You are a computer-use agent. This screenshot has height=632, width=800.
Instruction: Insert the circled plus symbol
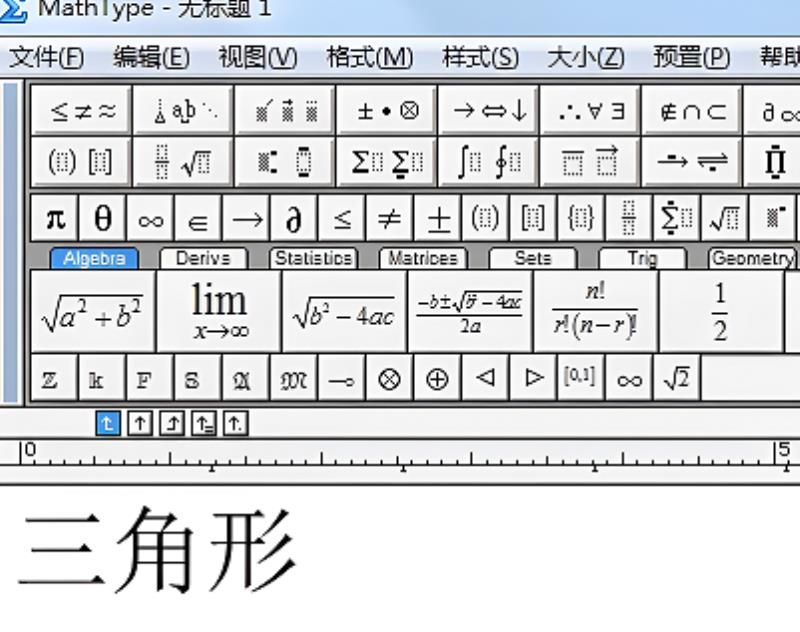coord(438,378)
